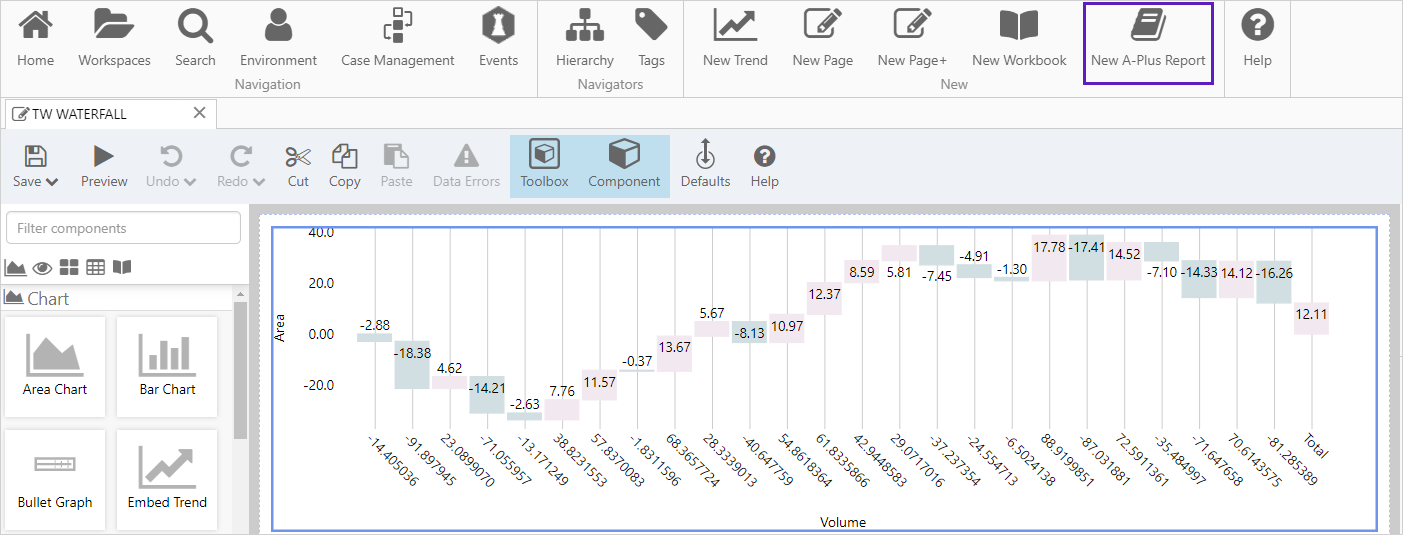Click the Filter components search field
The width and height of the screenshot is (1403, 535).
tap(123, 228)
